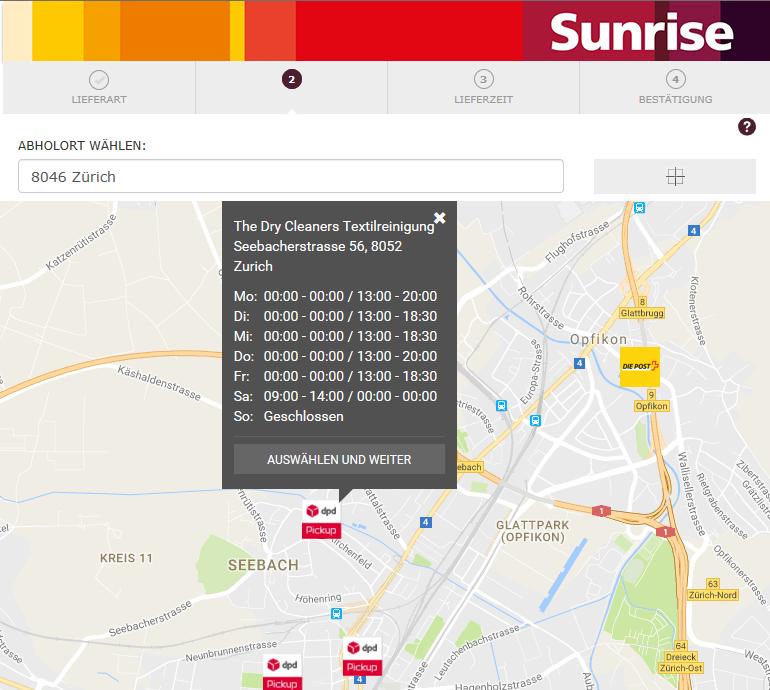Click the Zürich-Nord exit 63 label
The width and height of the screenshot is (770, 690).
pos(713,595)
